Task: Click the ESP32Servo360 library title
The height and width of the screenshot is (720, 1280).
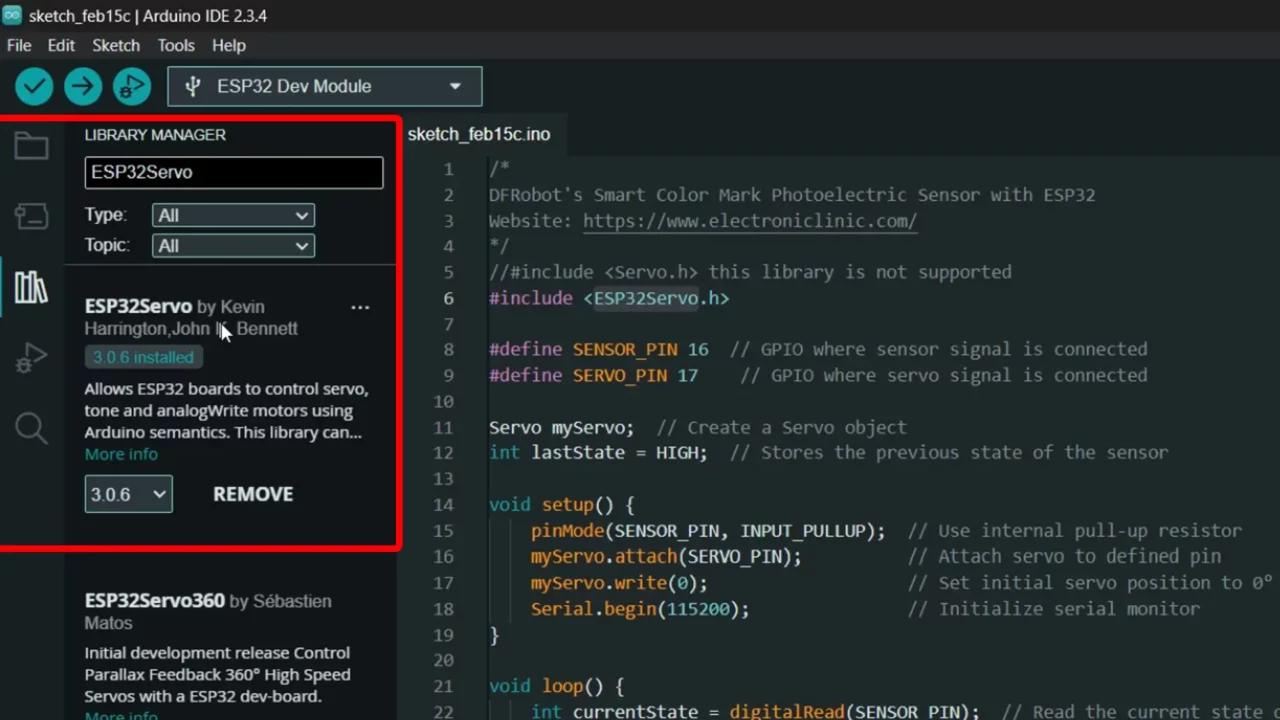Action: coord(155,601)
